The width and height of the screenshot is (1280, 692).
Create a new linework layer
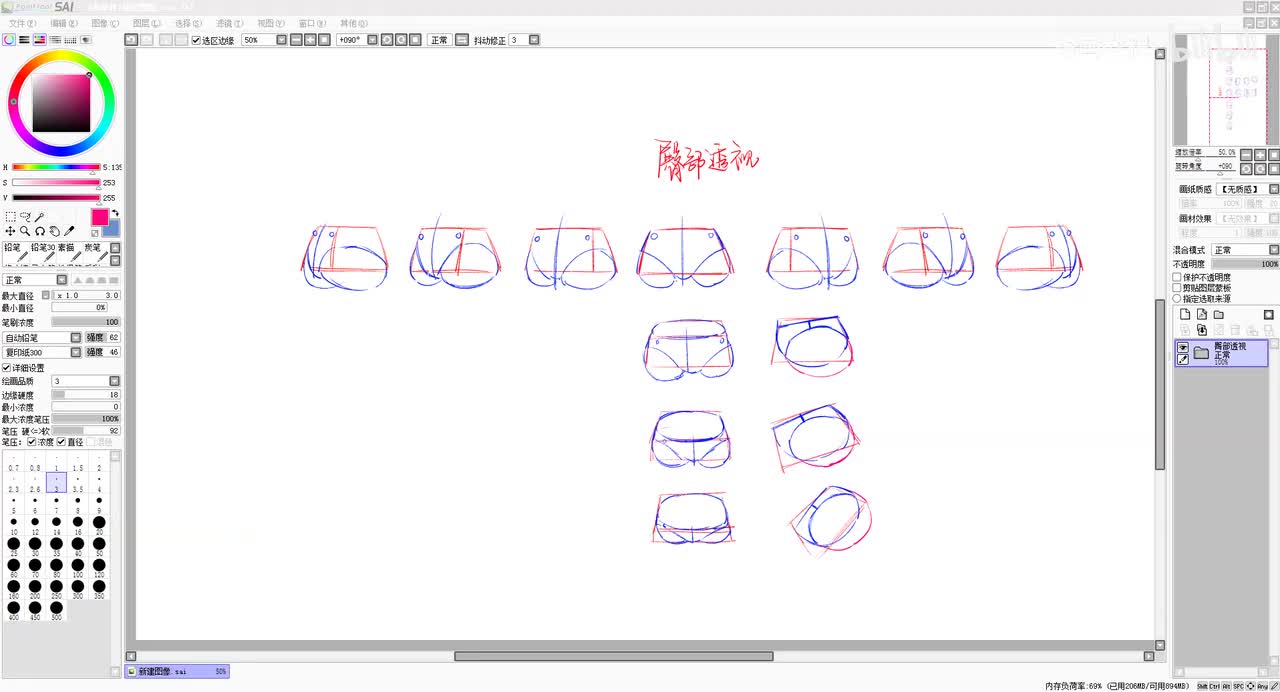(1202, 315)
